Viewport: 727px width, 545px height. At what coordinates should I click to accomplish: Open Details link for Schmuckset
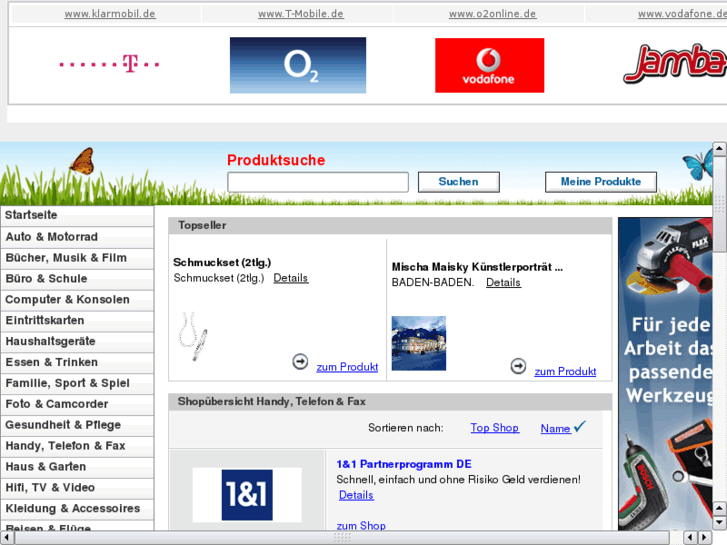pyautogui.click(x=291, y=278)
